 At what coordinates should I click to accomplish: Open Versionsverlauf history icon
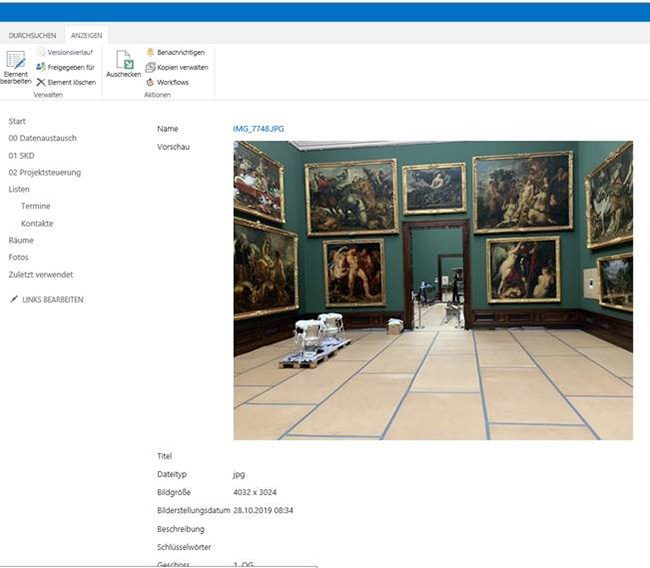tap(41, 52)
